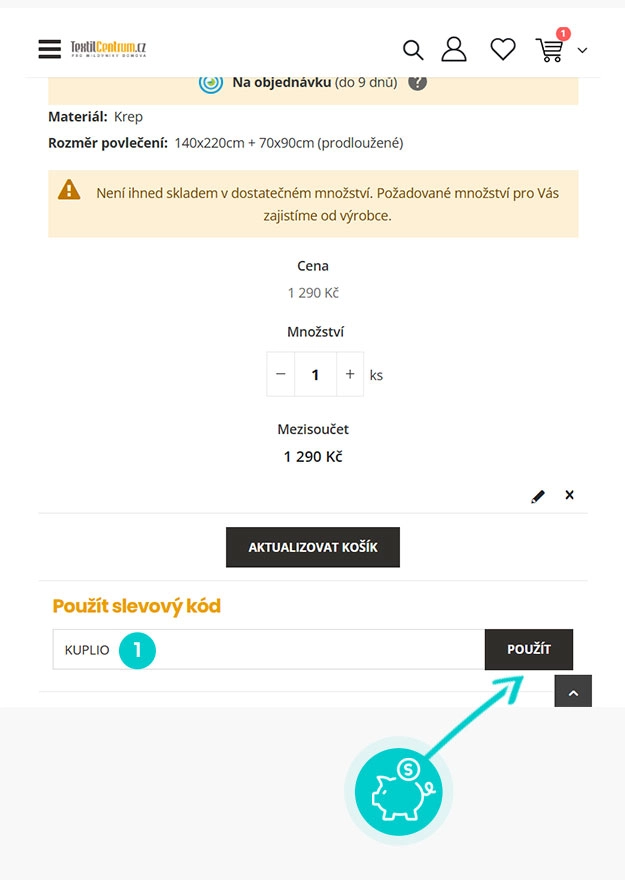Screen dimensions: 625x880
Task: Apply the coupon via the POUŽÍT button
Action: 529,649
